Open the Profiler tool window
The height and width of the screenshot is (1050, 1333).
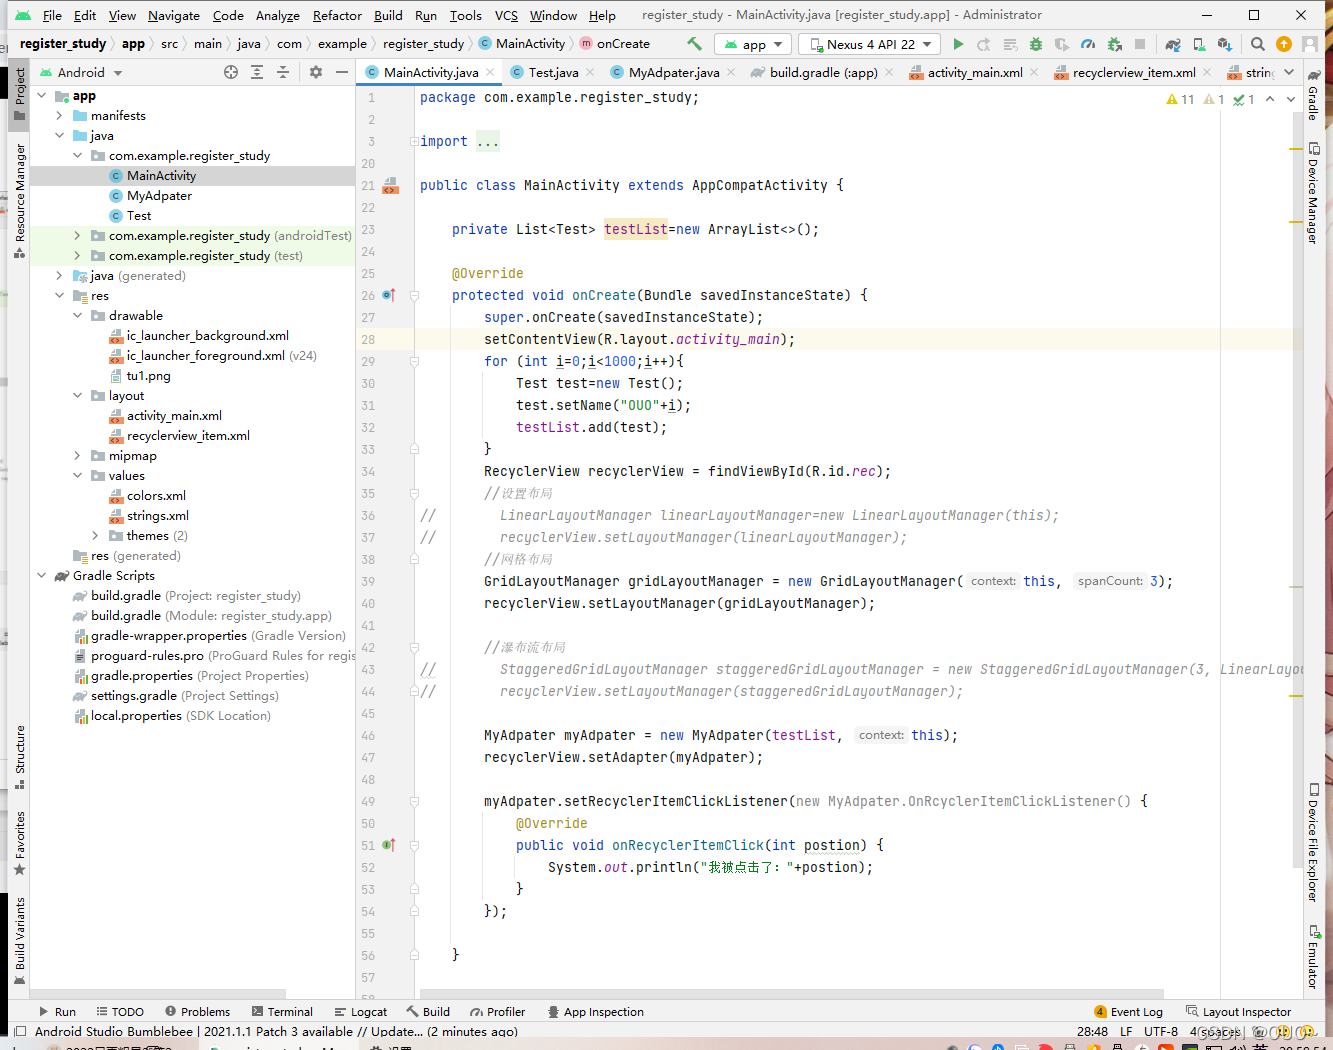pyautogui.click(x=497, y=1012)
